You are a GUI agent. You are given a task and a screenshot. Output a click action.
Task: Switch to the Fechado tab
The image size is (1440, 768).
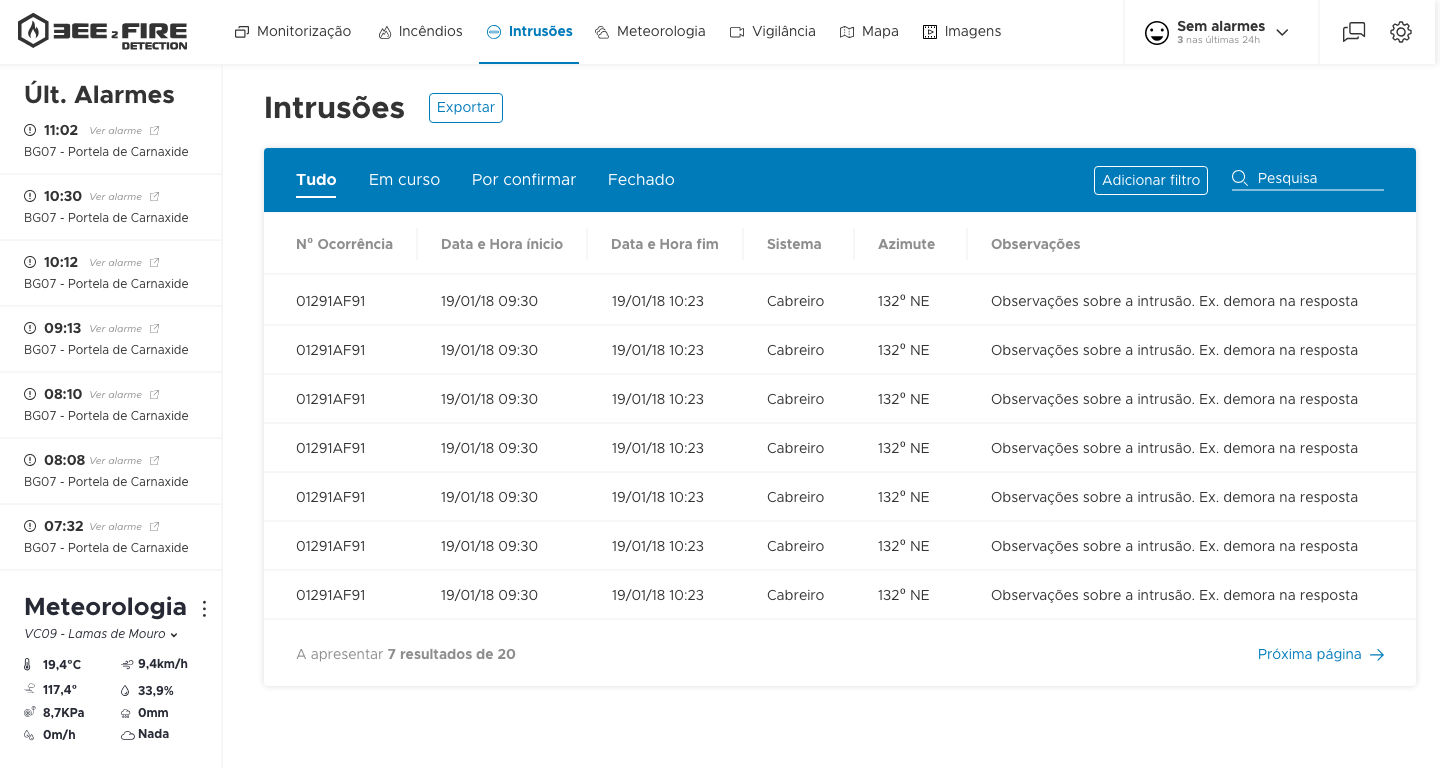click(x=641, y=180)
